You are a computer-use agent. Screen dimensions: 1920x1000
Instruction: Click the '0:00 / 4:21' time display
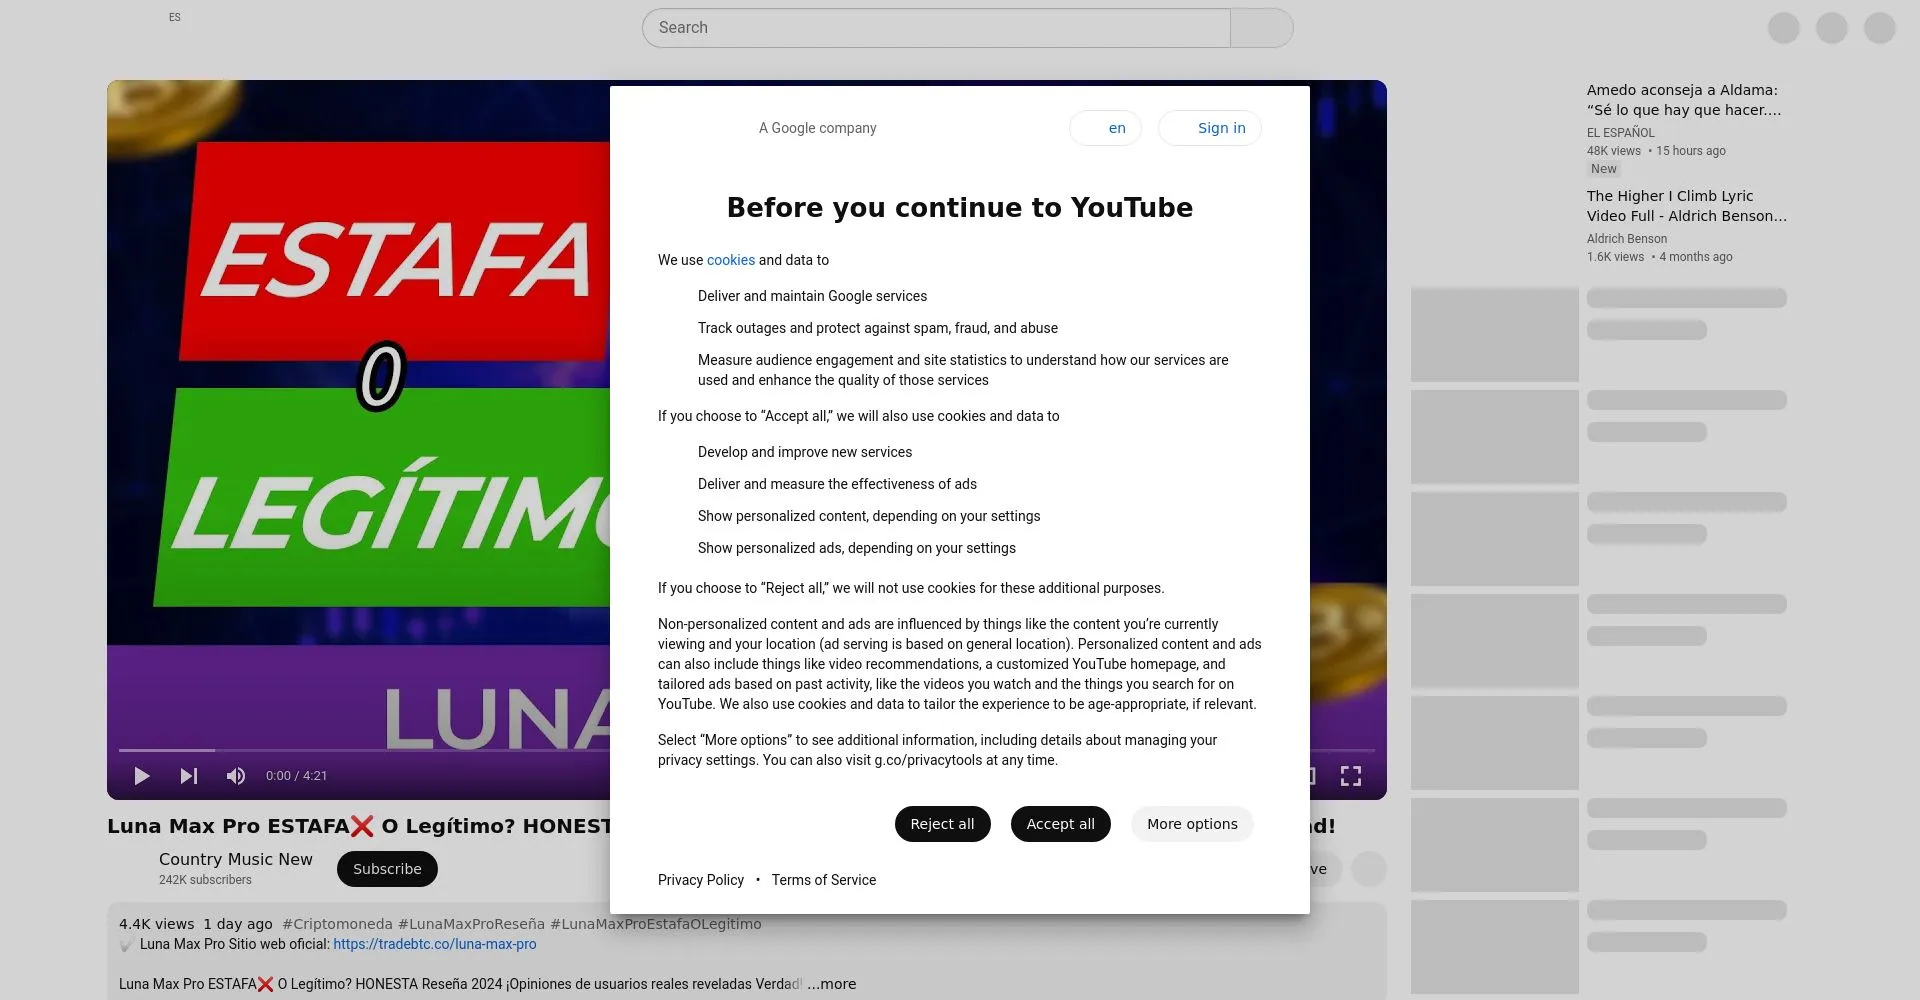tap(296, 776)
